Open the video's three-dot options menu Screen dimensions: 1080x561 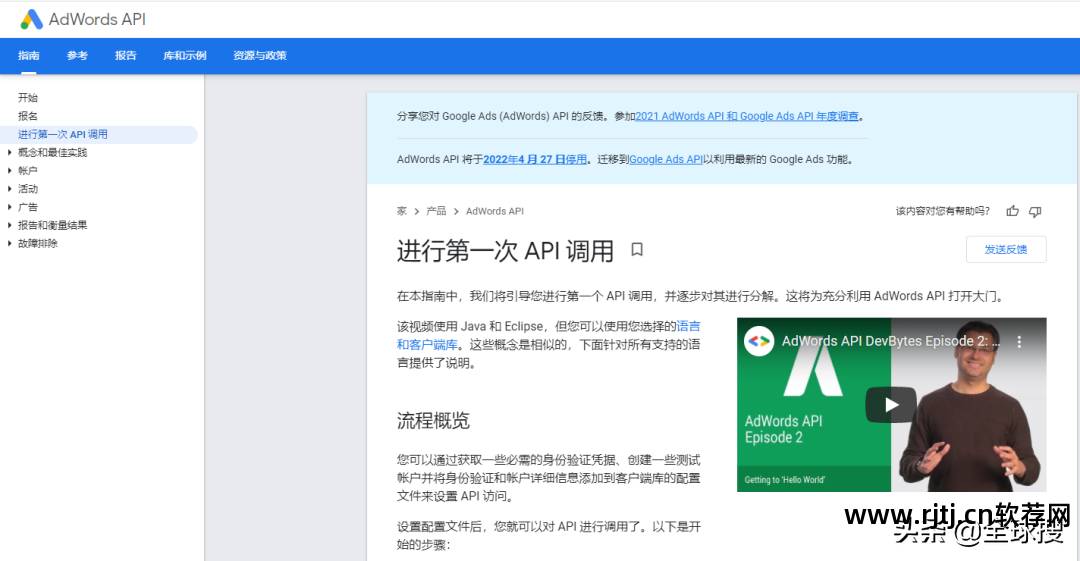[1019, 341]
